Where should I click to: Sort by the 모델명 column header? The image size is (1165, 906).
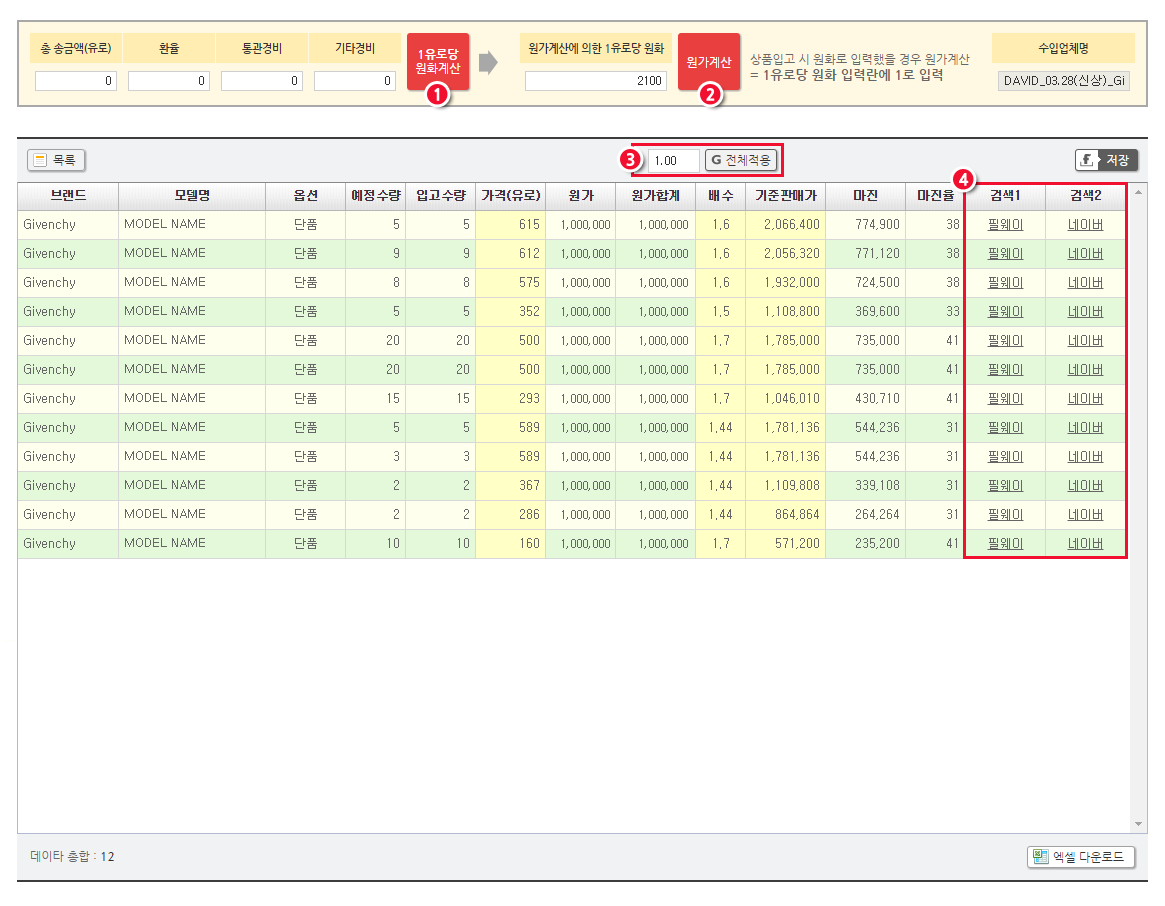pos(192,195)
